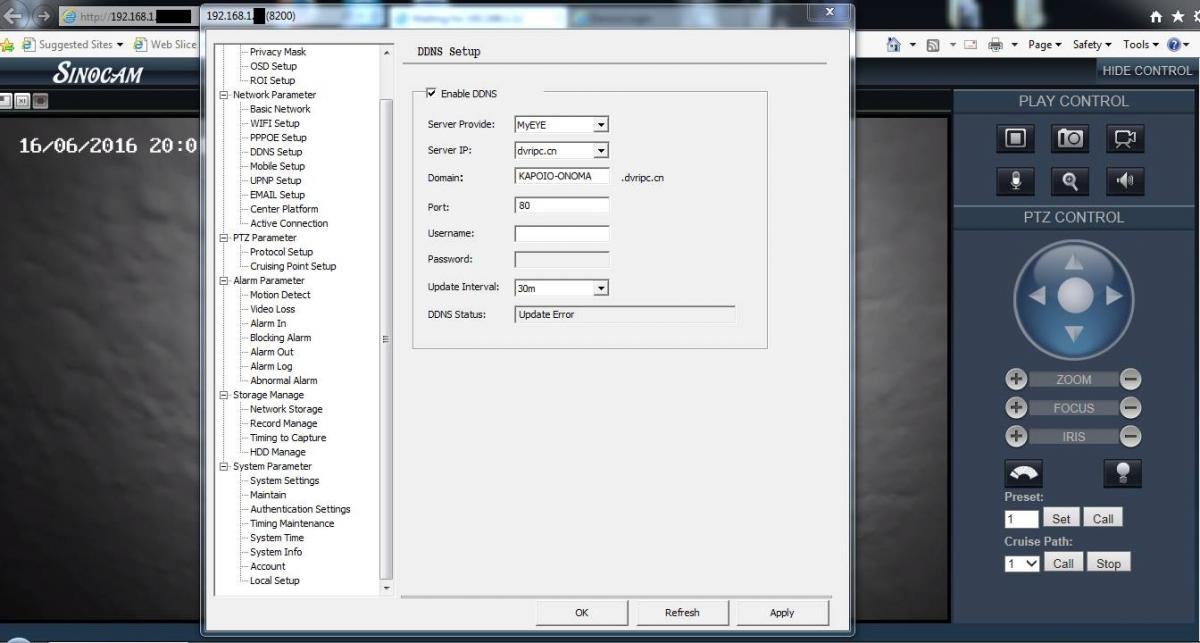
Task: Click the Preset number input field
Action: (1022, 519)
